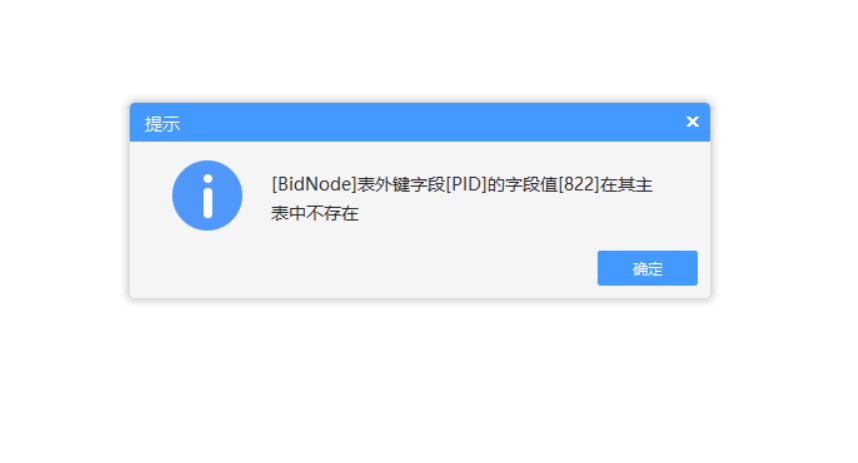
Task: Click the [PID] field name in message
Action: click(466, 184)
